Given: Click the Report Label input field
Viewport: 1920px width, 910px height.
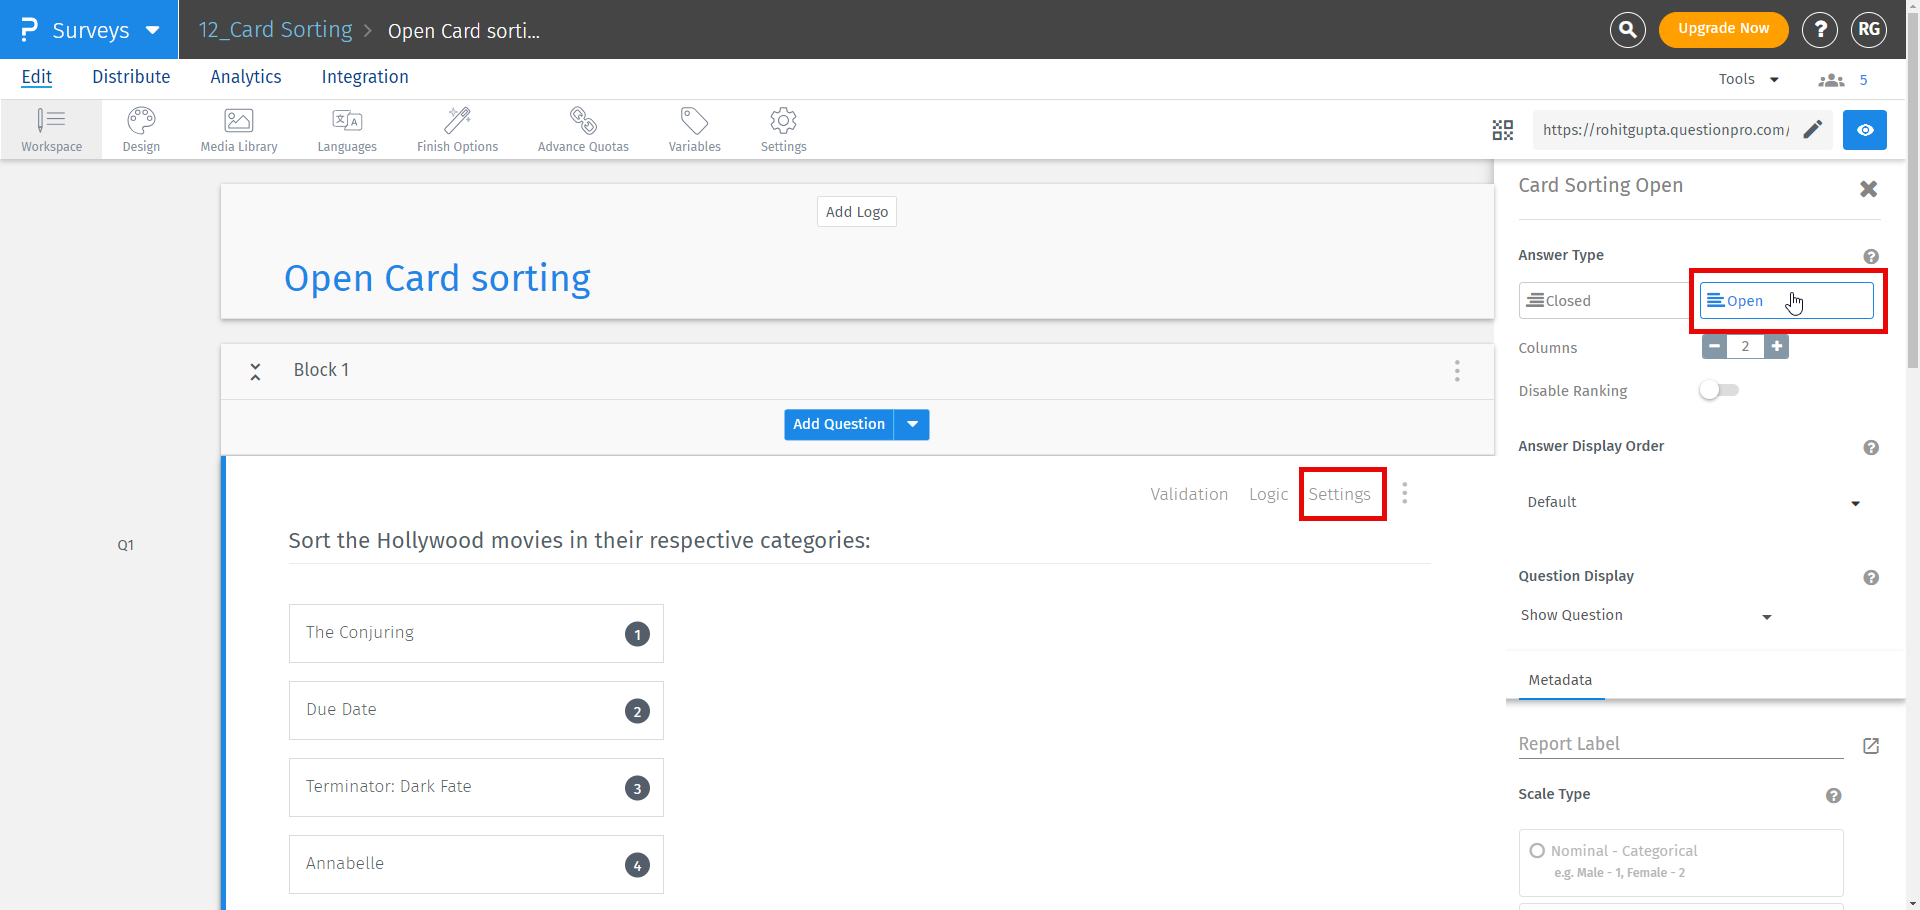Looking at the screenshot, I should coord(1680,744).
